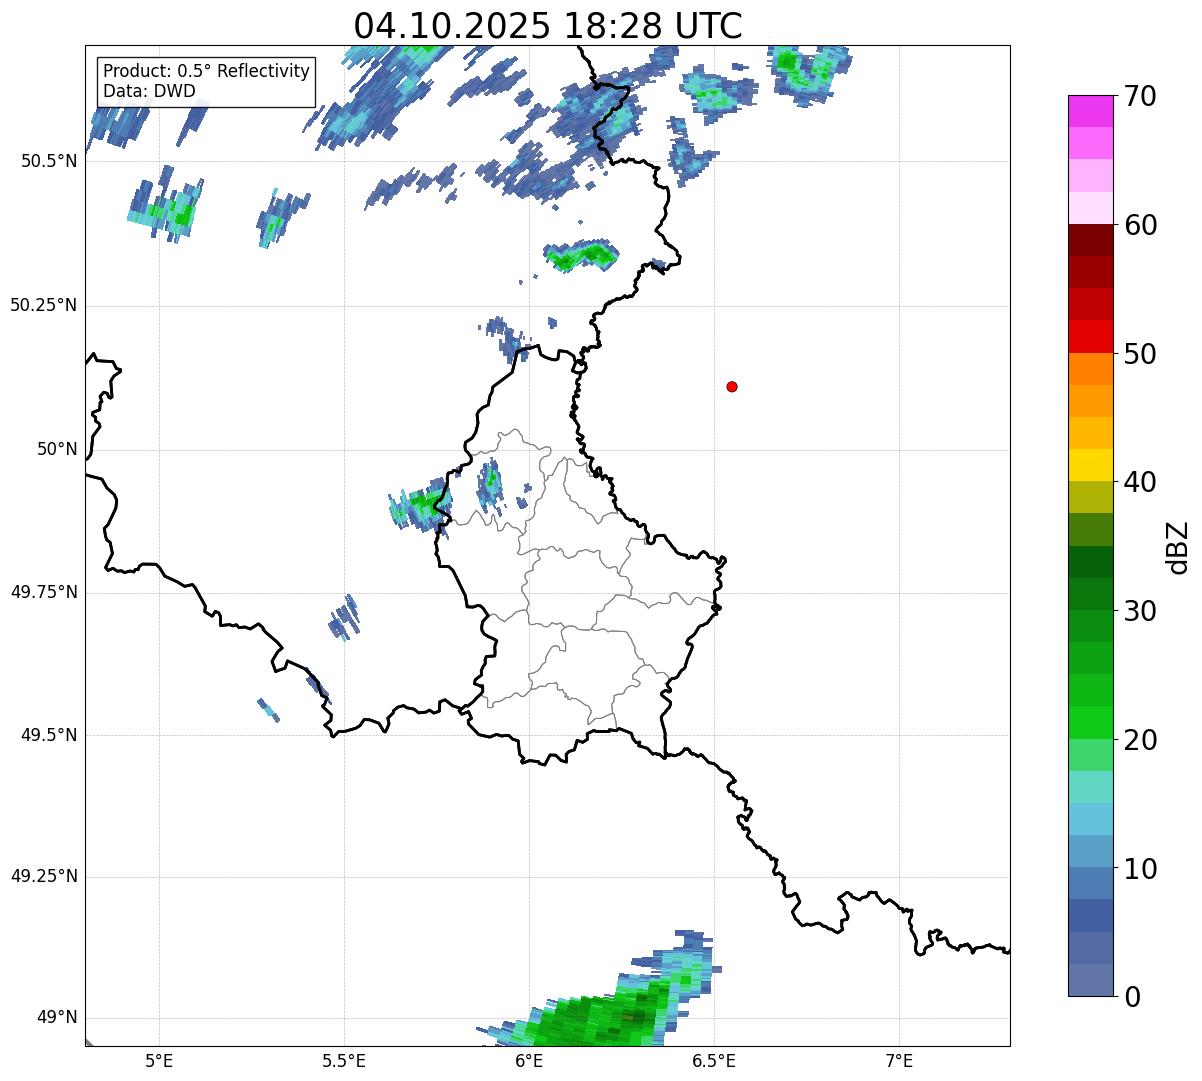Image resolution: width=1202 pixels, height=1081 pixels.
Task: Click the colorbar 30 tick label
Action: (x=1140, y=611)
